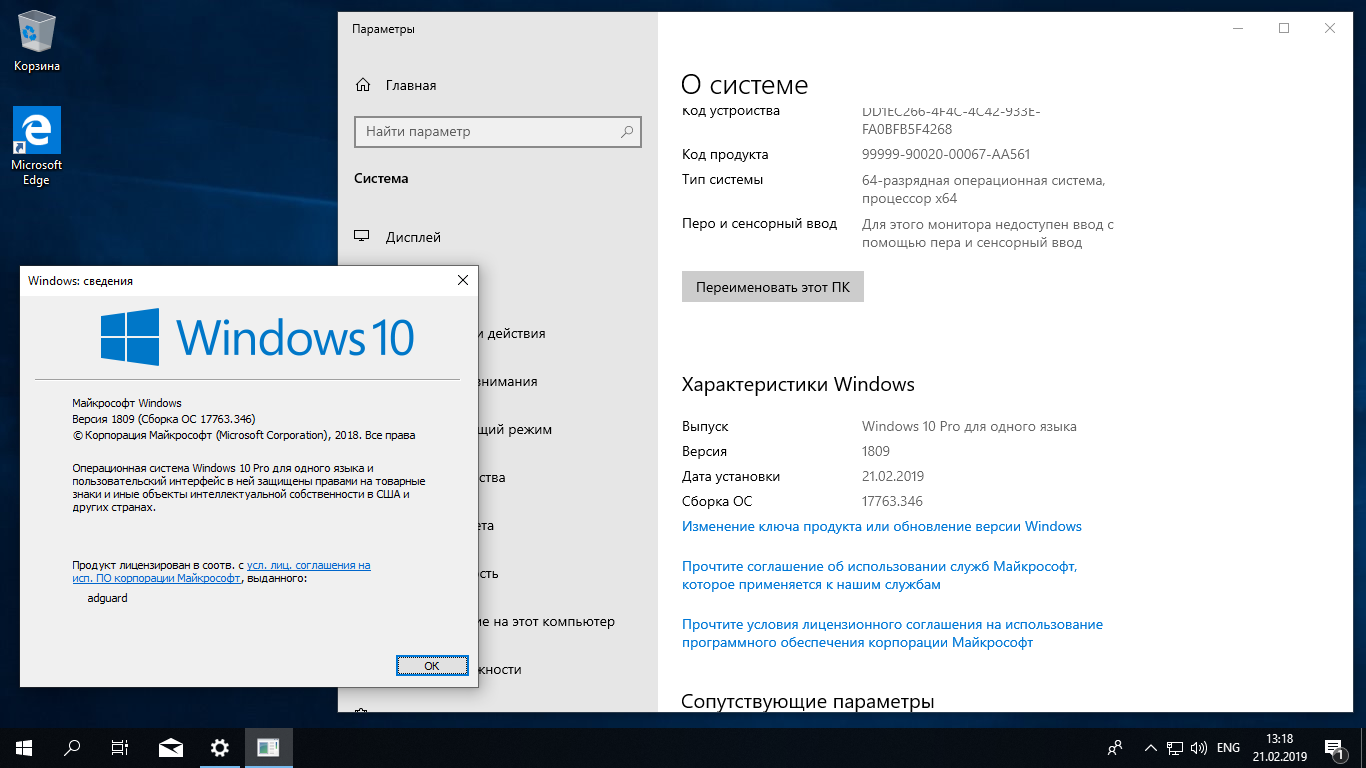Click the Windows Start button
Viewport: 1366px width, 768px height.
[x=24, y=747]
